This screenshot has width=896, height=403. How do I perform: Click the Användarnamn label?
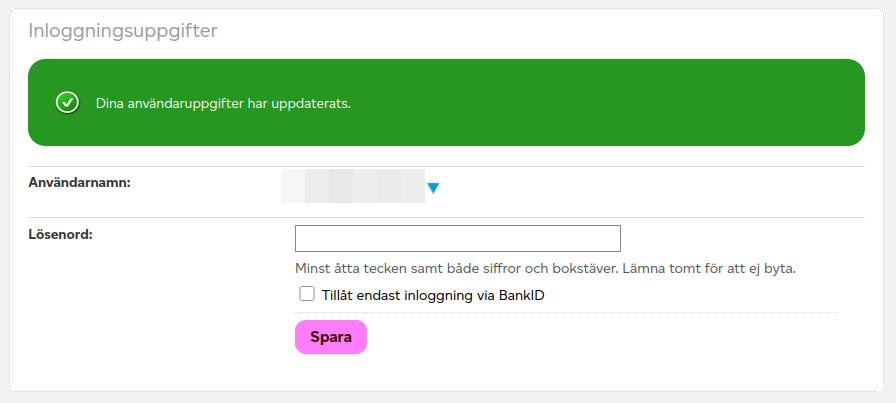pyautogui.click(x=80, y=182)
